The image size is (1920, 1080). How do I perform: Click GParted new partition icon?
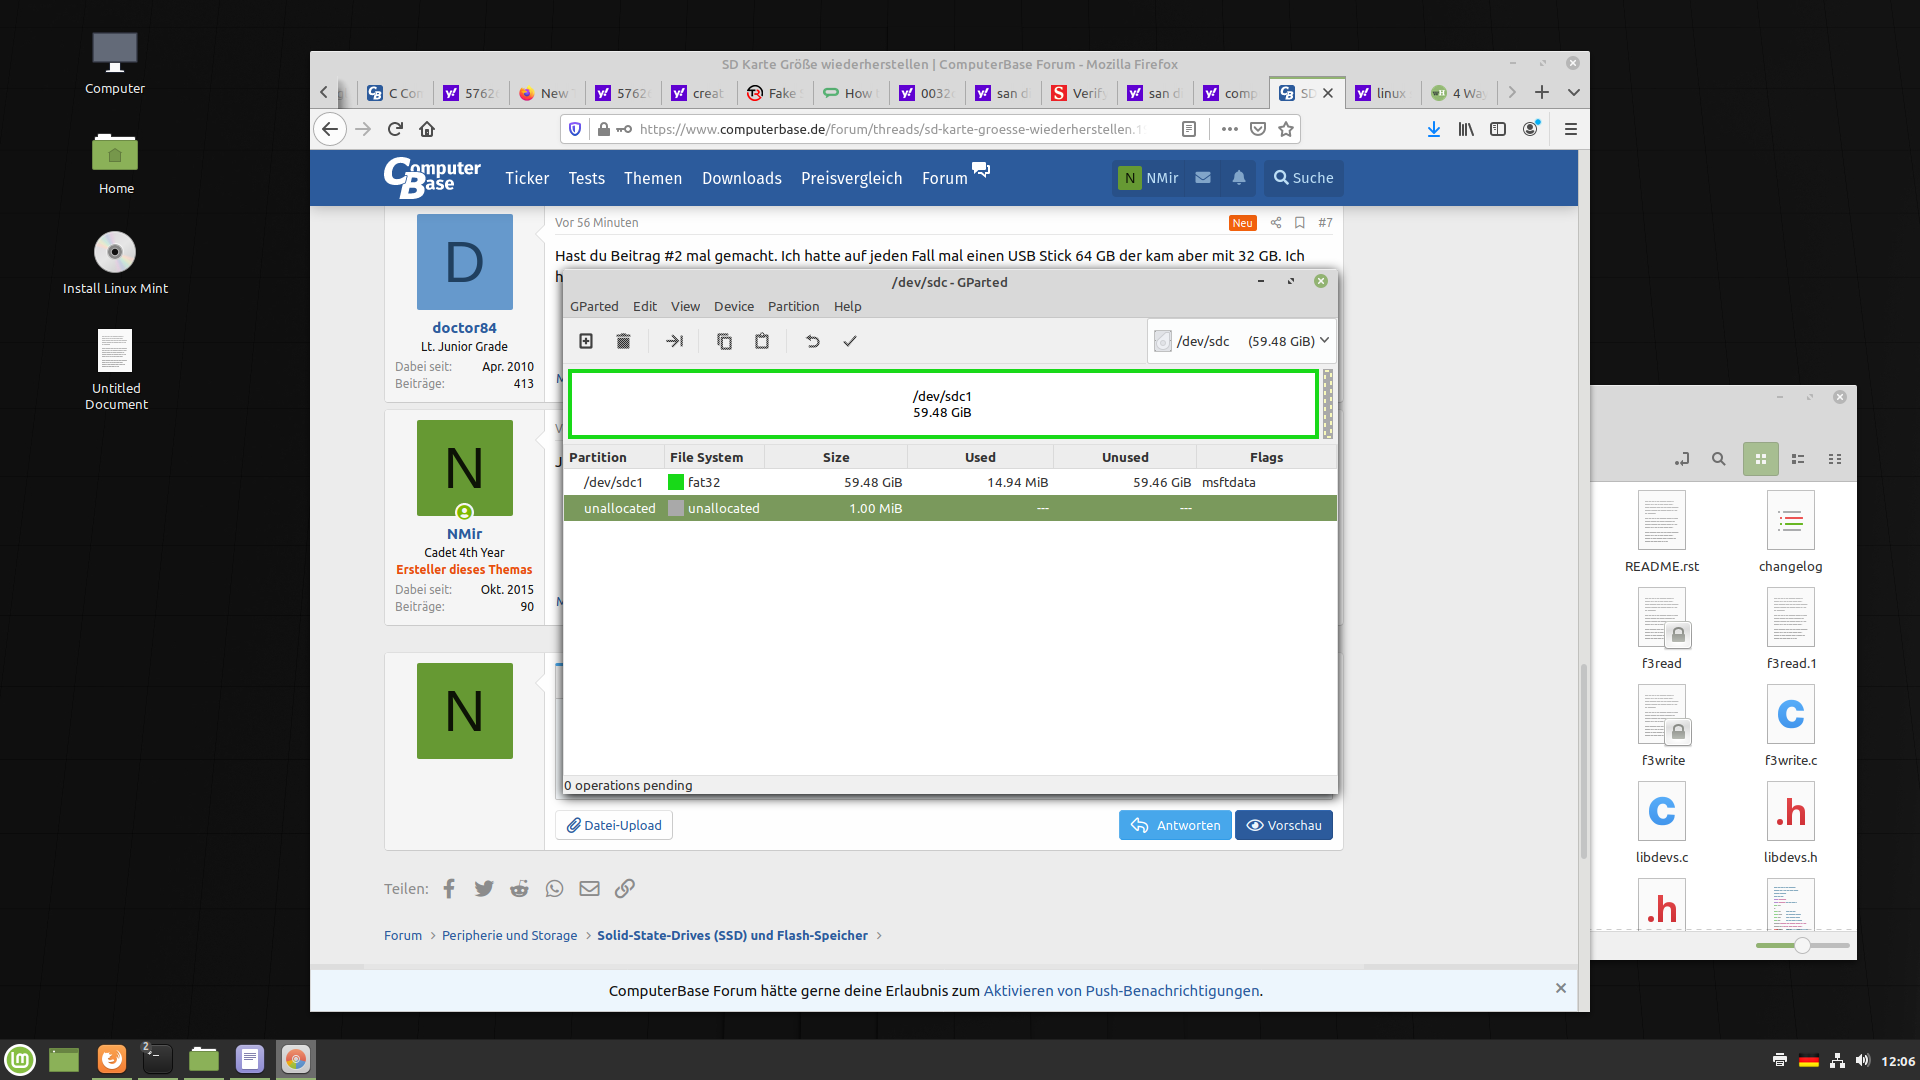[586, 341]
